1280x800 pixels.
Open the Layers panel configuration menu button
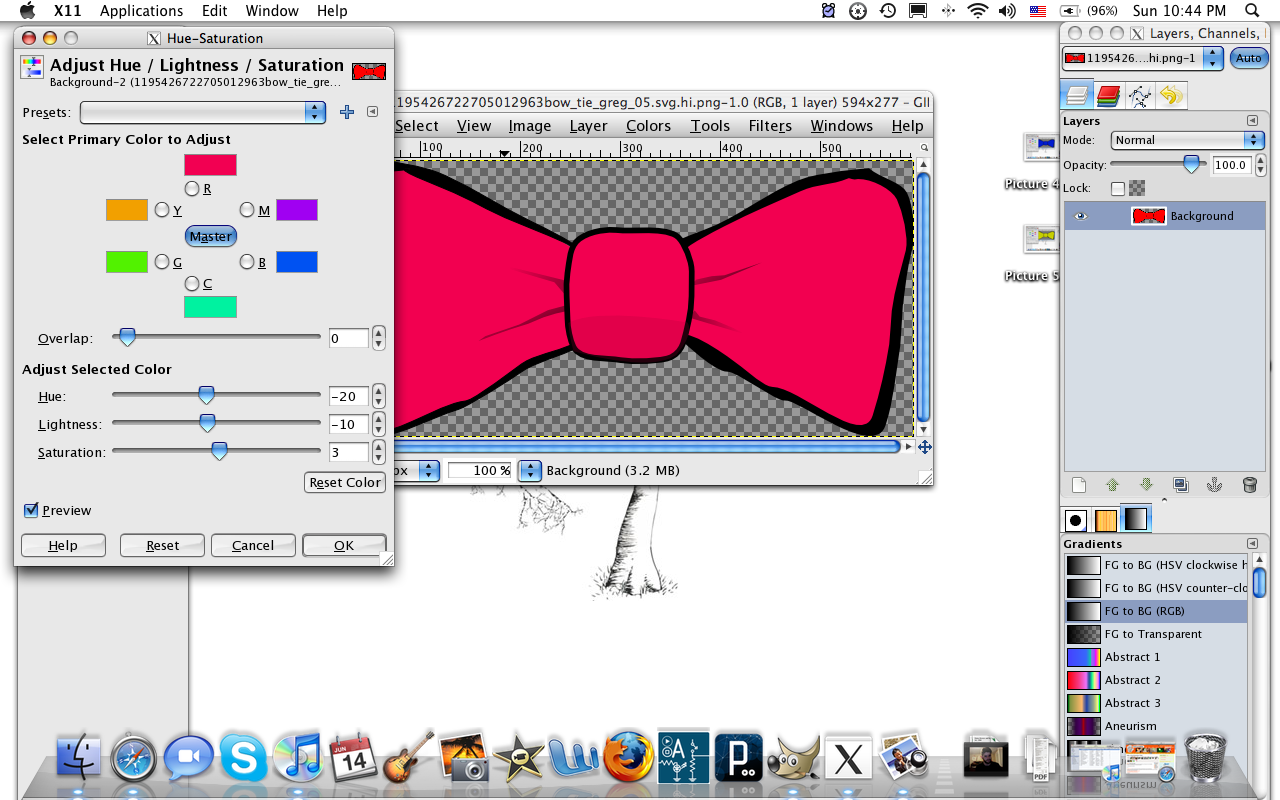[x=1252, y=121]
